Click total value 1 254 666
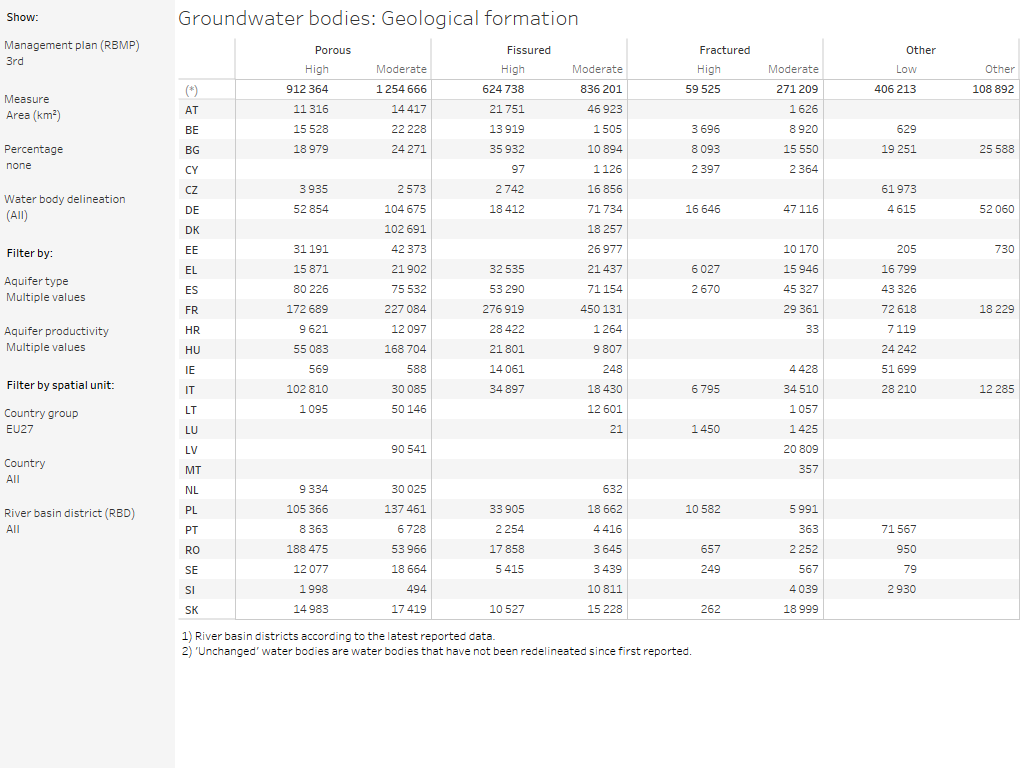This screenshot has height=768, width=1024. (401, 89)
